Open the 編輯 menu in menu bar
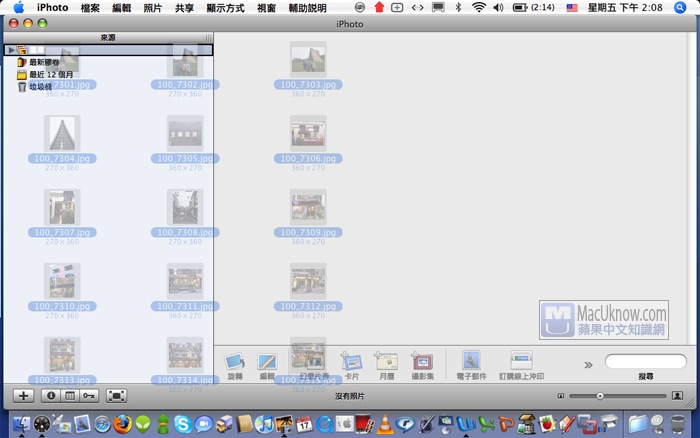This screenshot has height=438, width=700. pos(121,8)
